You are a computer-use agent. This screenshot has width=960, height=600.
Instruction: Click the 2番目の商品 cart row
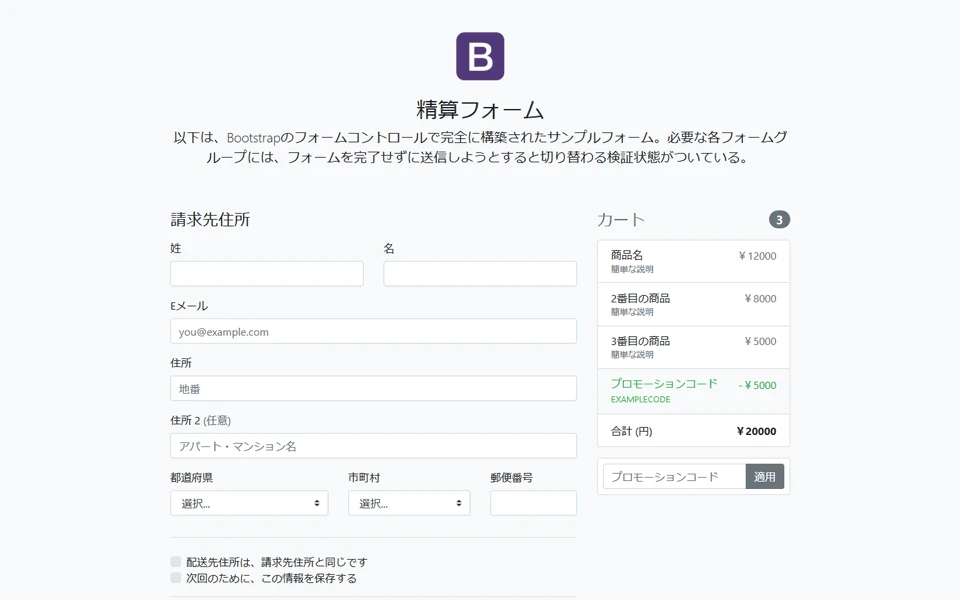coord(693,304)
